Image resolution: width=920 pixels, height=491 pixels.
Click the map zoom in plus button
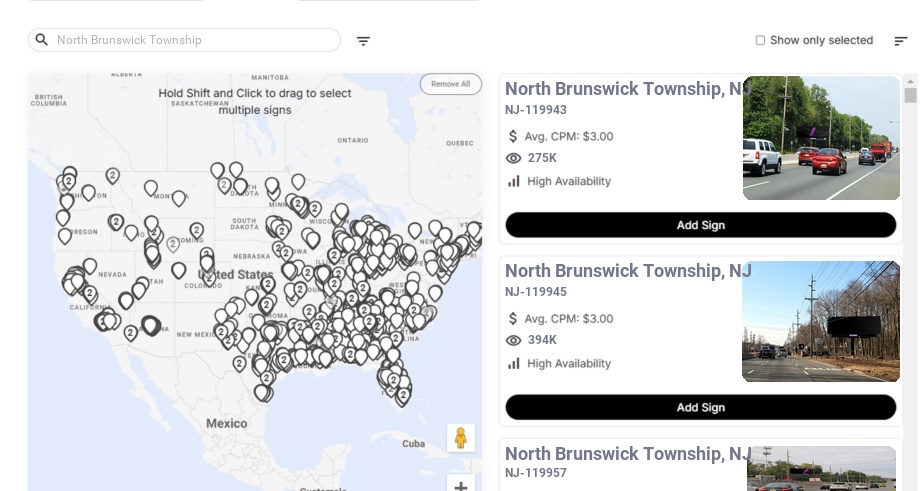tap(460, 486)
